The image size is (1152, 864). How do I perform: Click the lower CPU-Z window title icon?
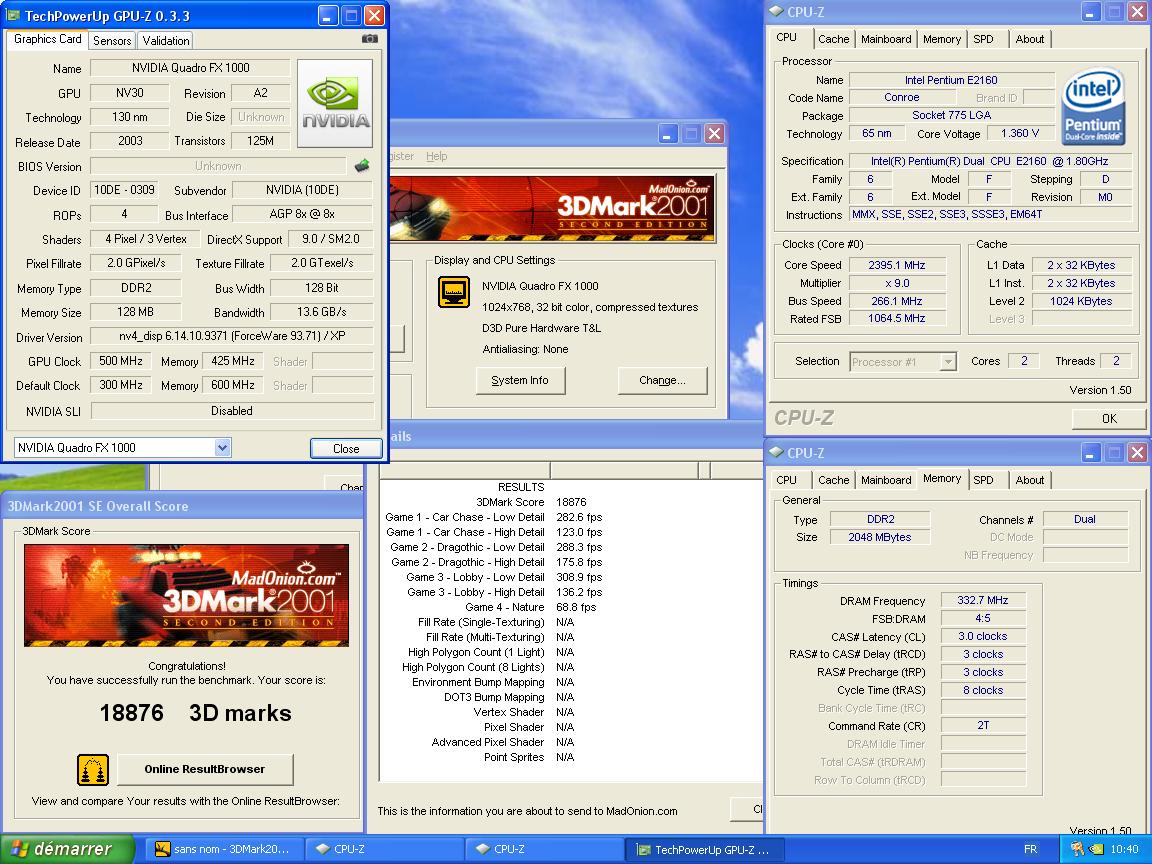click(x=777, y=453)
